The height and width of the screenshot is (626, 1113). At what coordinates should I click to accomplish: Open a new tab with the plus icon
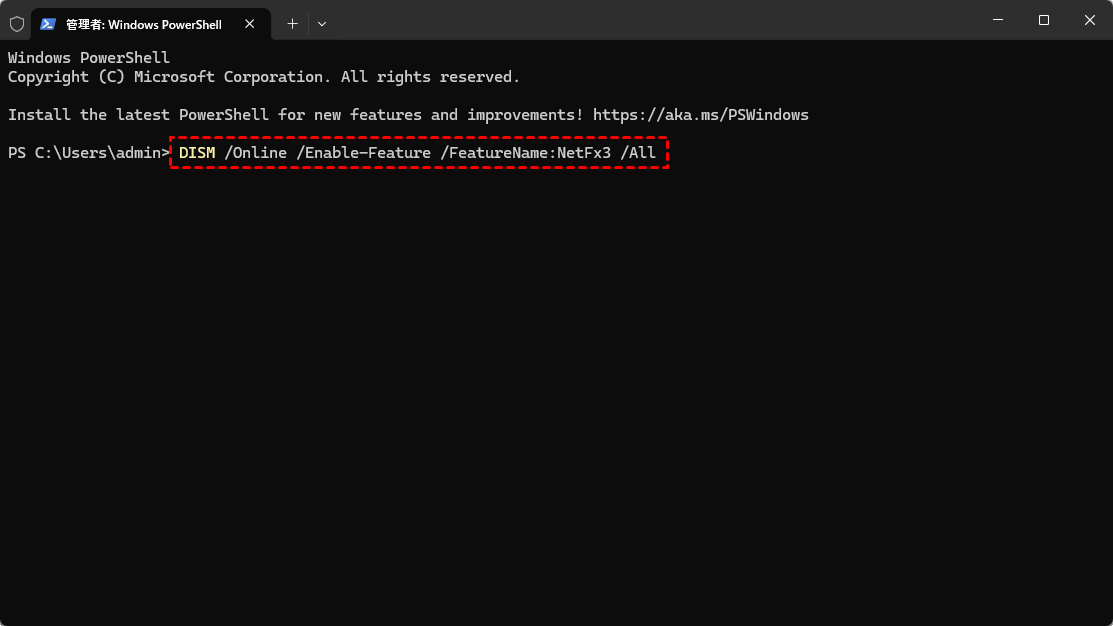292,24
